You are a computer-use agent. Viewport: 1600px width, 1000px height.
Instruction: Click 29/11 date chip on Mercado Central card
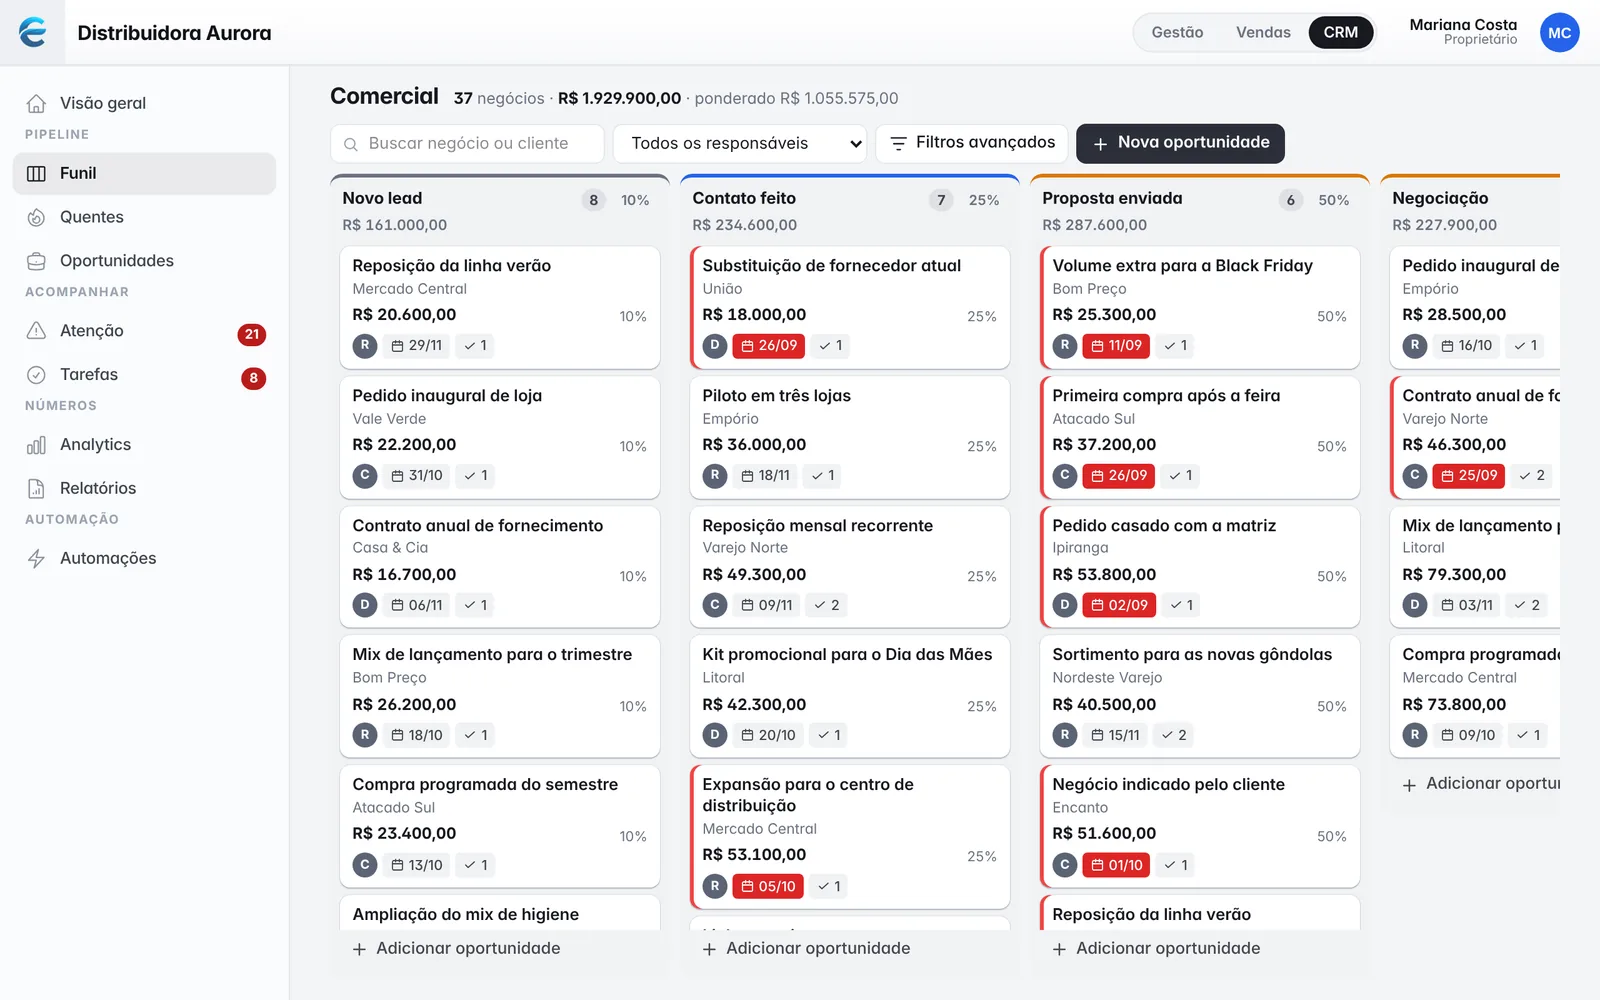click(x=416, y=346)
